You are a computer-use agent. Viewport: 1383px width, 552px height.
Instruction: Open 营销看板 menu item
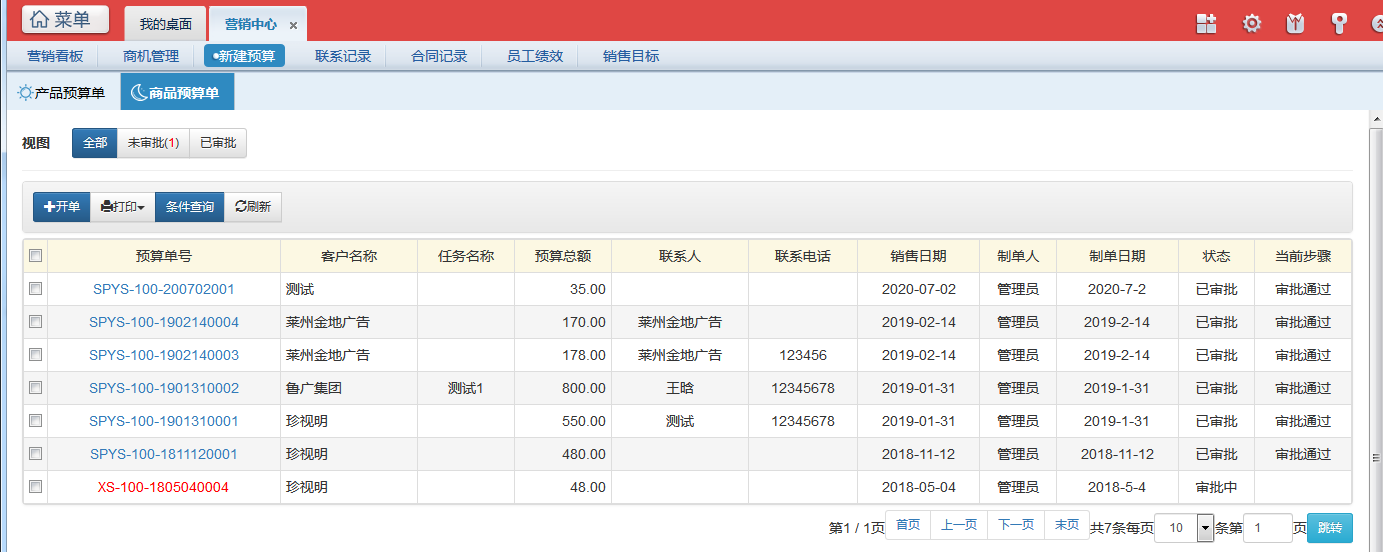click(55, 56)
